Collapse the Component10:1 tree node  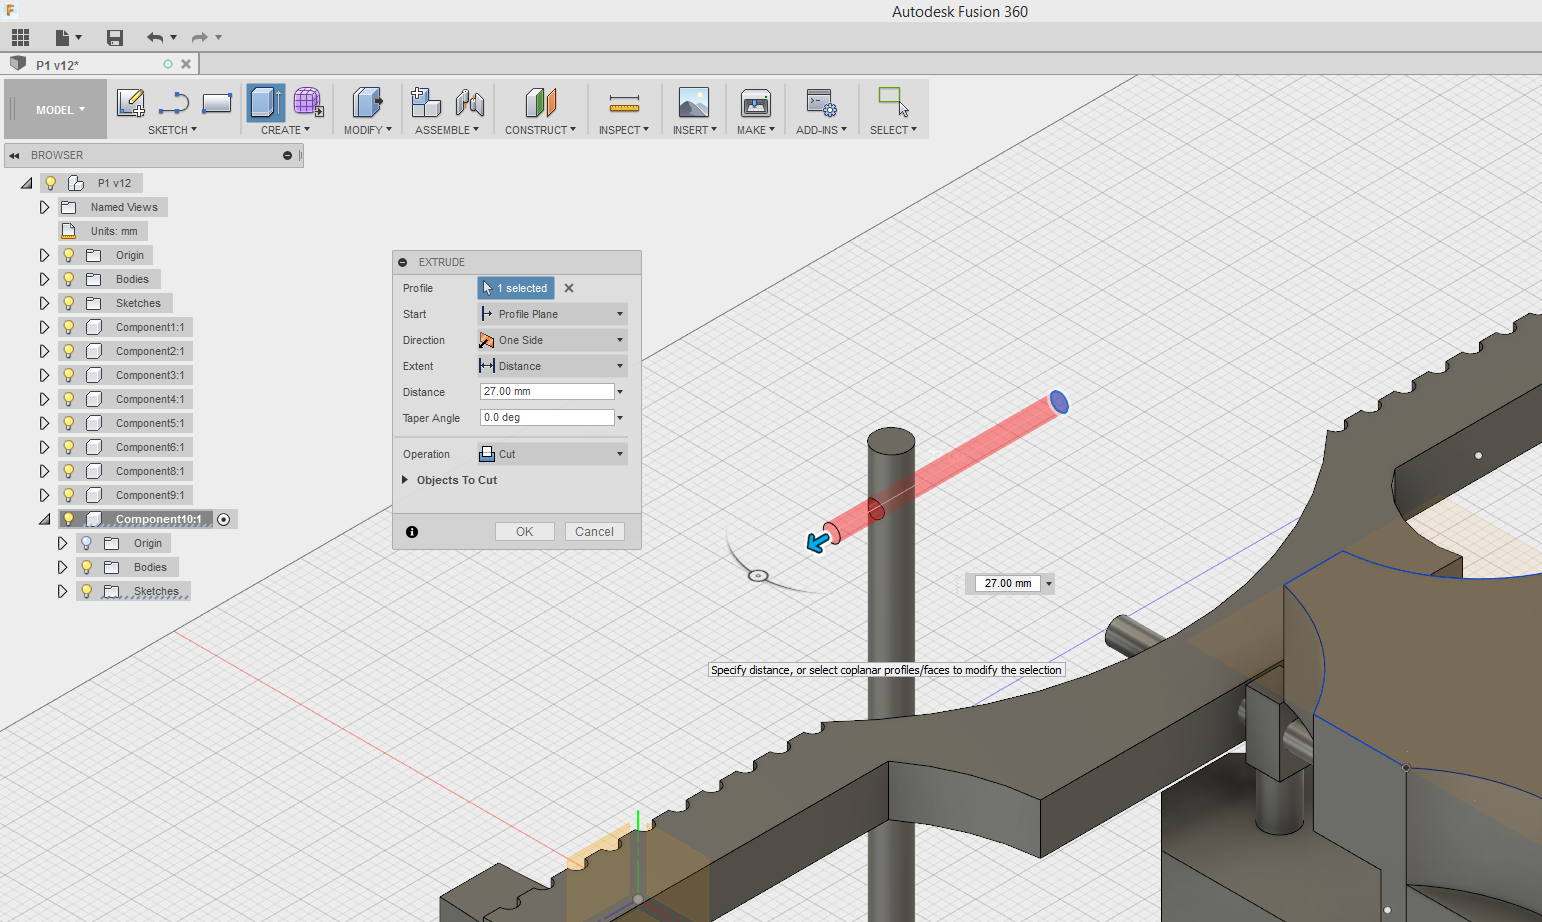point(44,519)
